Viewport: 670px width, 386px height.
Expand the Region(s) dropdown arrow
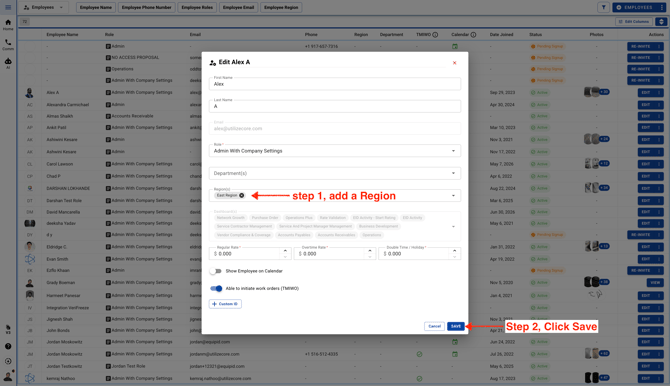[453, 196]
